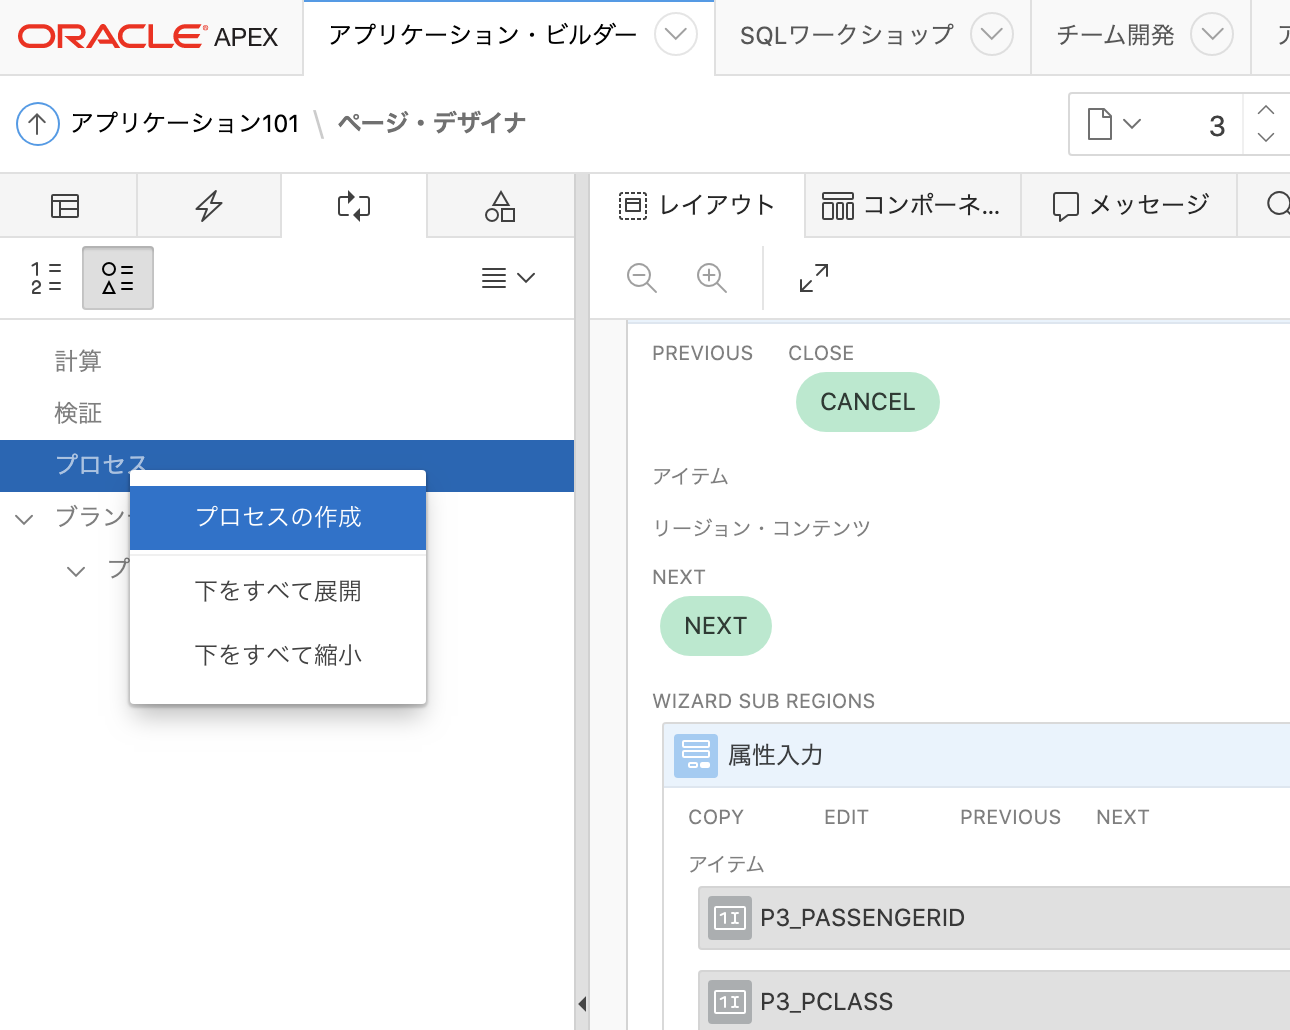Collapse the left pane with splitter arrow

582,1004
